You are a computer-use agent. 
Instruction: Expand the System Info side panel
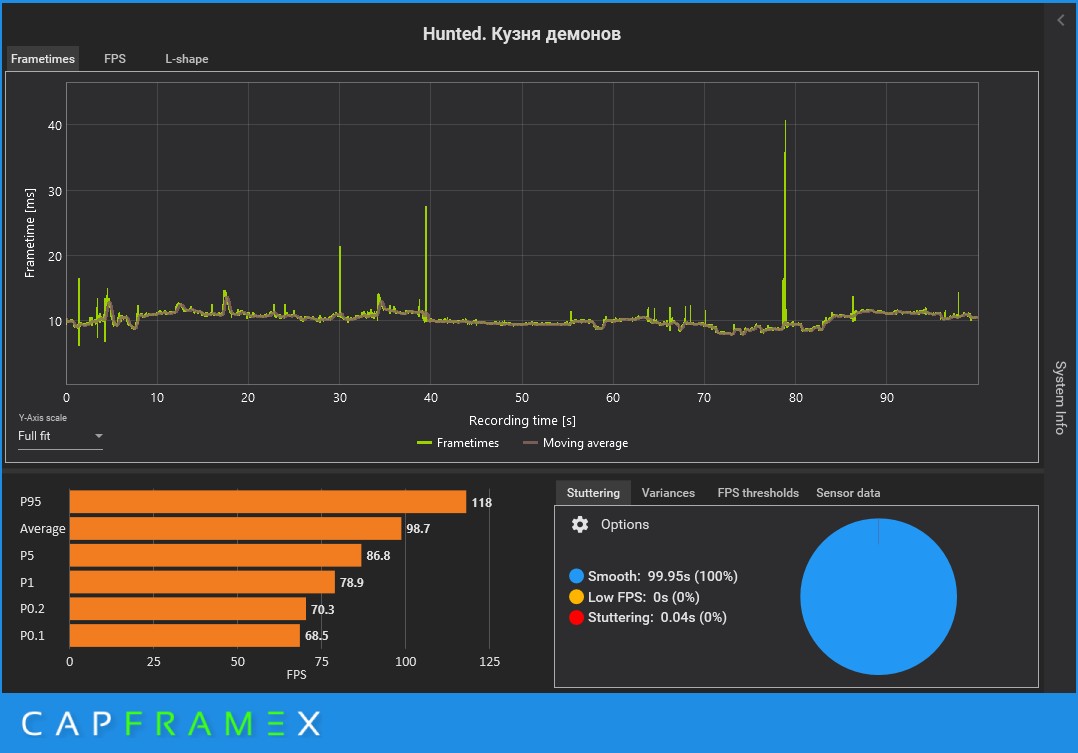tap(1060, 397)
